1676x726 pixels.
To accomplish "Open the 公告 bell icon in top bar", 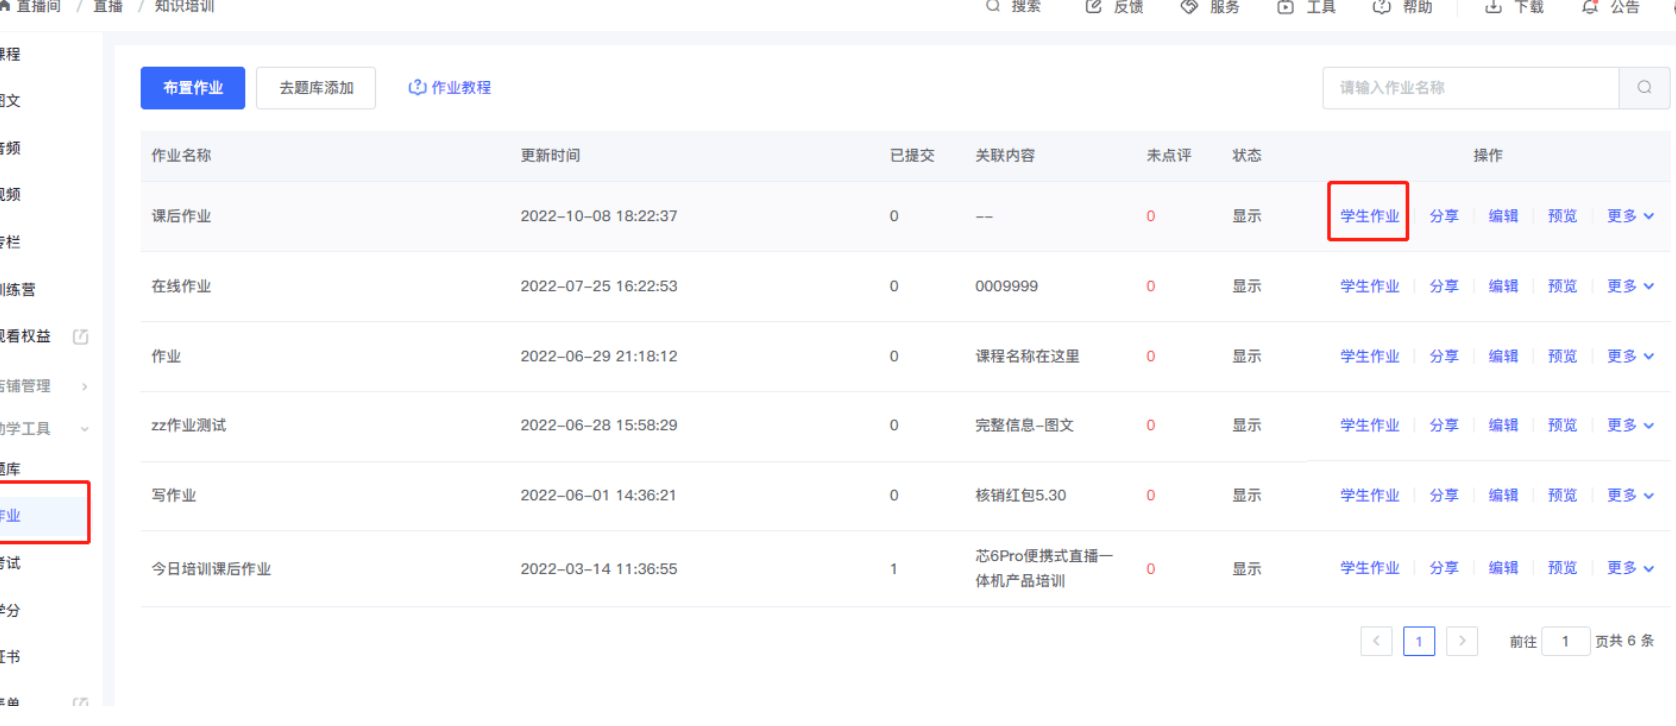I will point(1589,7).
